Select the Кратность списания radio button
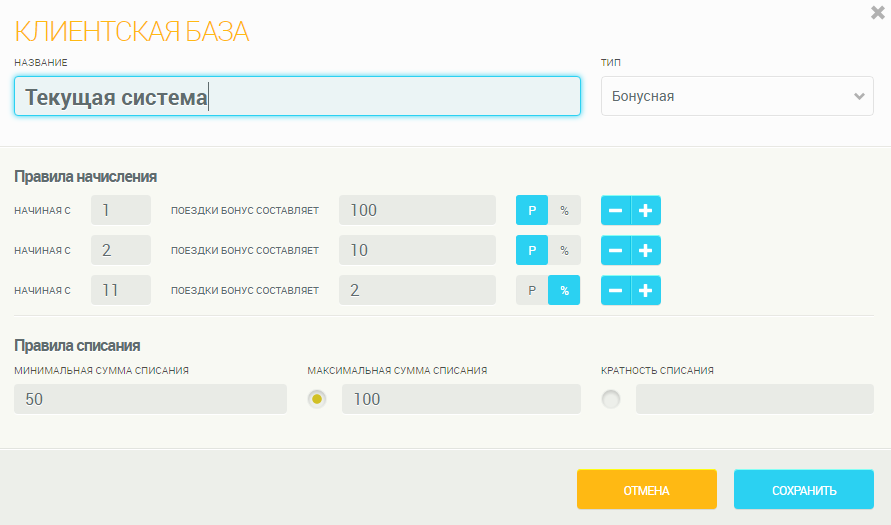The height and width of the screenshot is (525, 891). pos(611,399)
